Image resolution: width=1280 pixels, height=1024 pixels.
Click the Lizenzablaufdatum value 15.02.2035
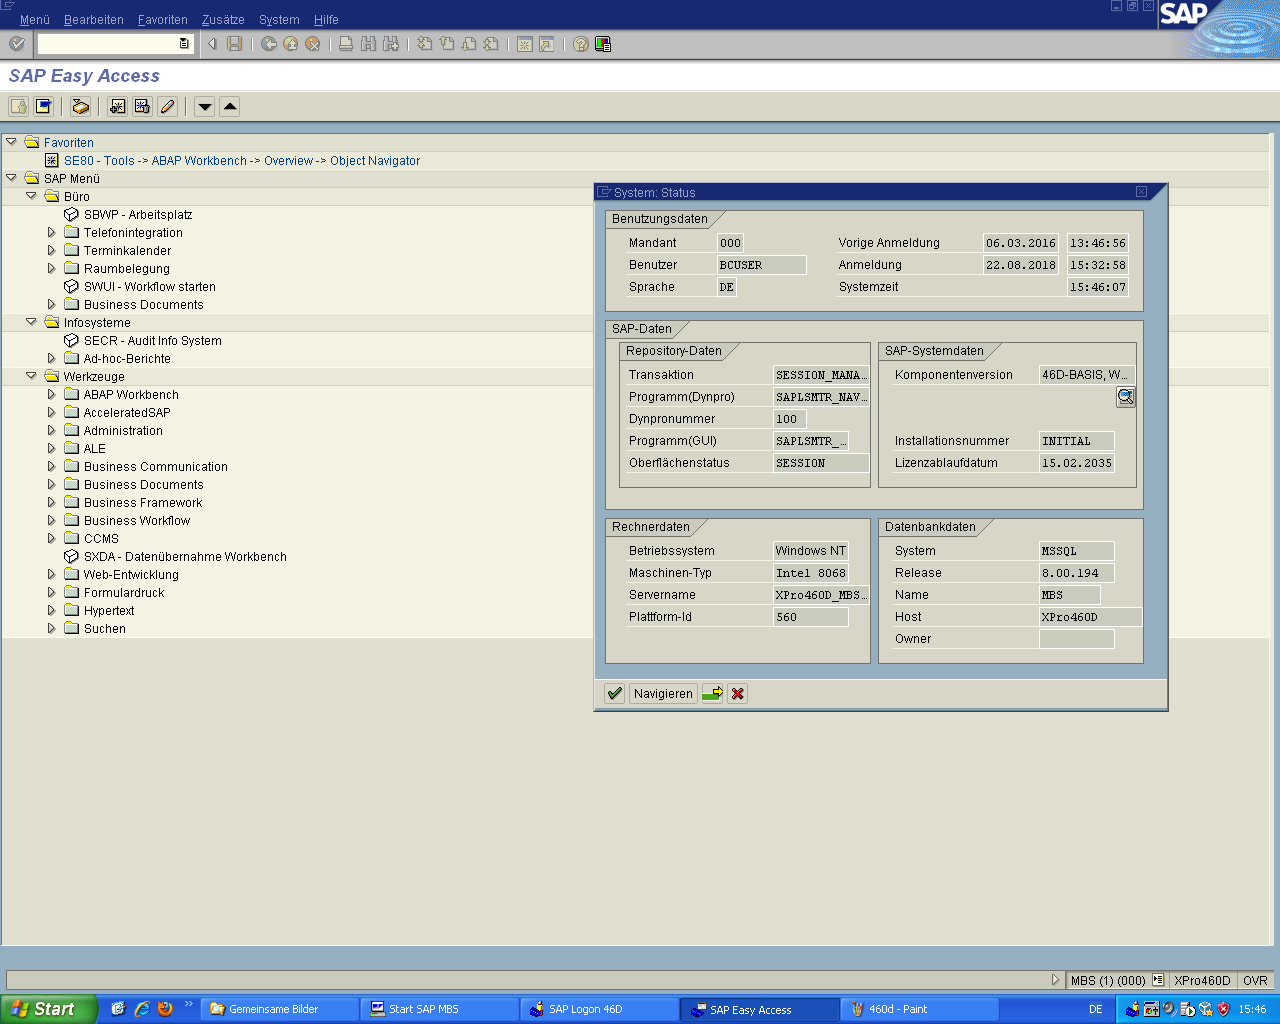tap(1077, 463)
